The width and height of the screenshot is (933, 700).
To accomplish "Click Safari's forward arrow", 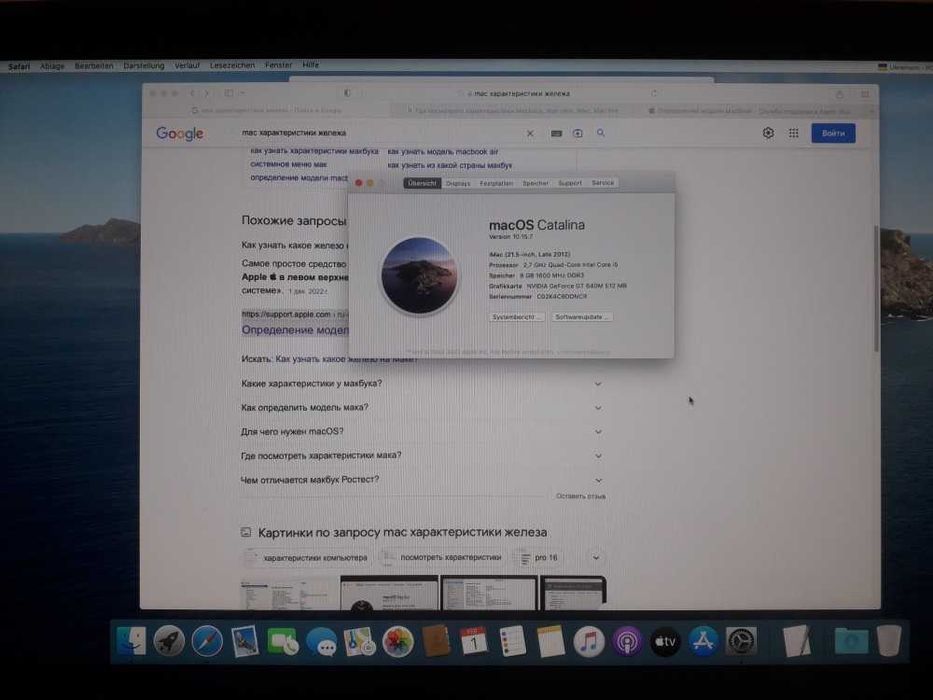I will (206, 93).
